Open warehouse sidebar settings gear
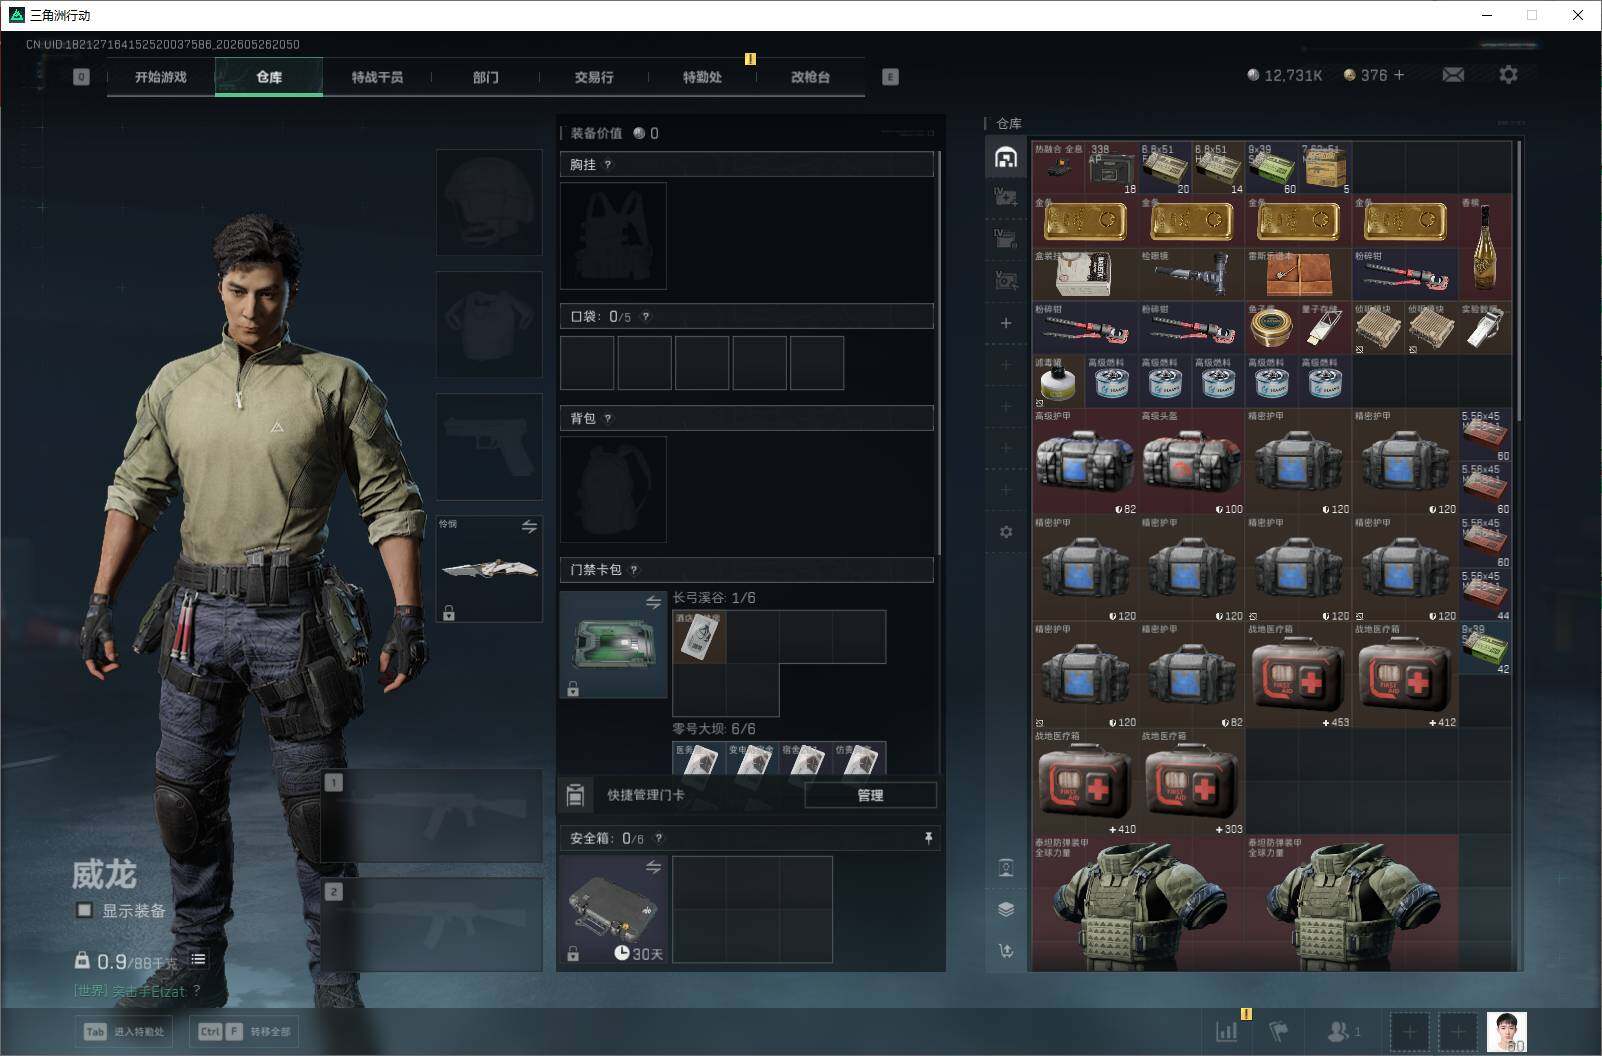This screenshot has height=1056, width=1602. click(1006, 532)
